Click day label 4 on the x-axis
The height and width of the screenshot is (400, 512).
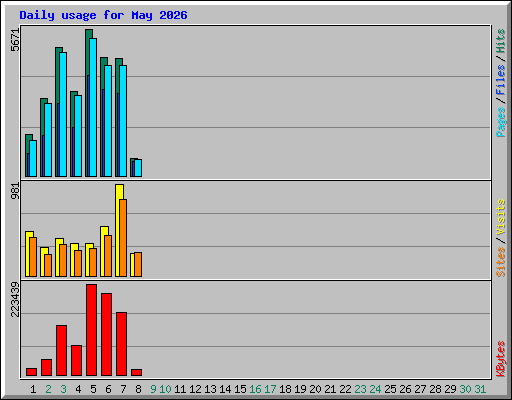coord(78,389)
